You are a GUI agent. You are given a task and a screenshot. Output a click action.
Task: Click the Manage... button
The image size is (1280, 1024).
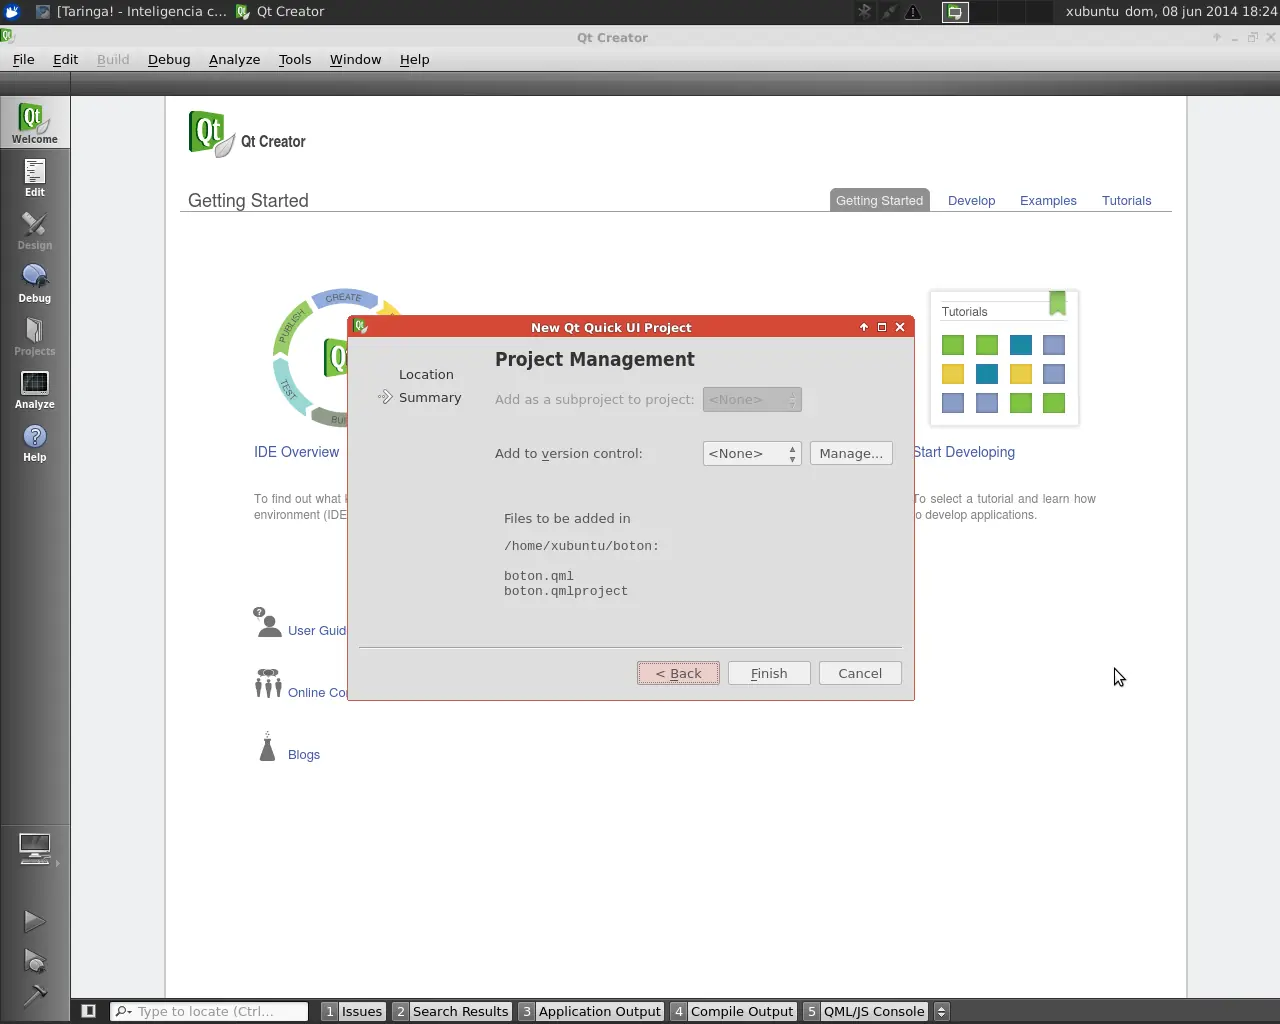click(851, 453)
